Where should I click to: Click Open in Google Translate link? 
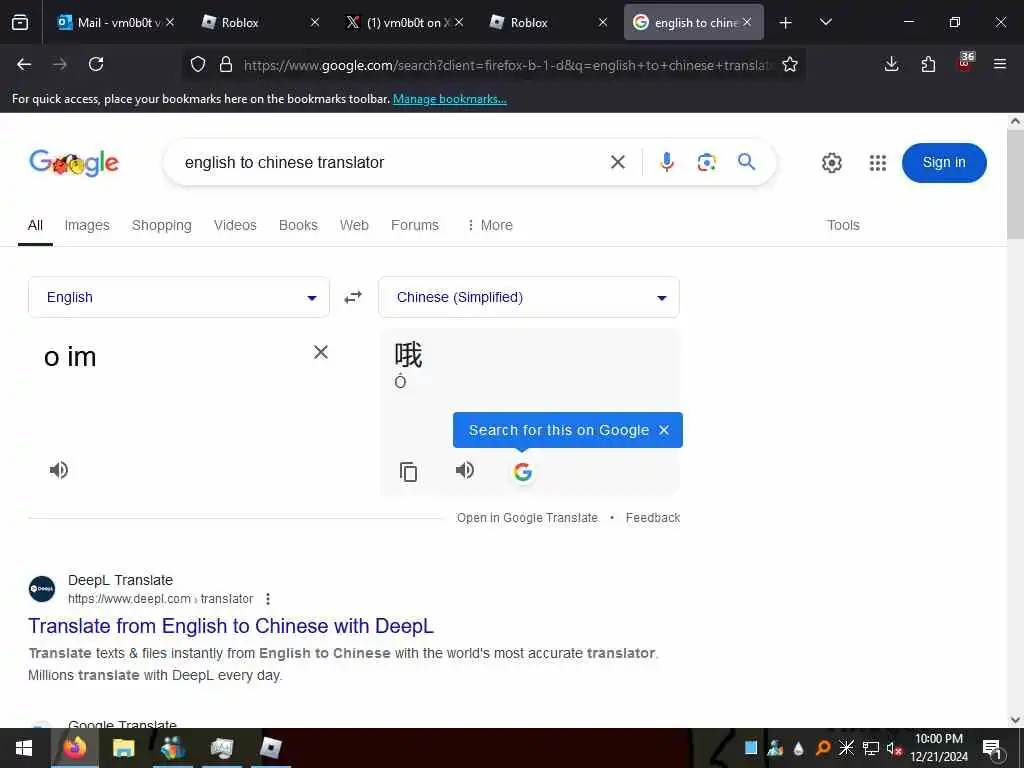pyautogui.click(x=527, y=518)
